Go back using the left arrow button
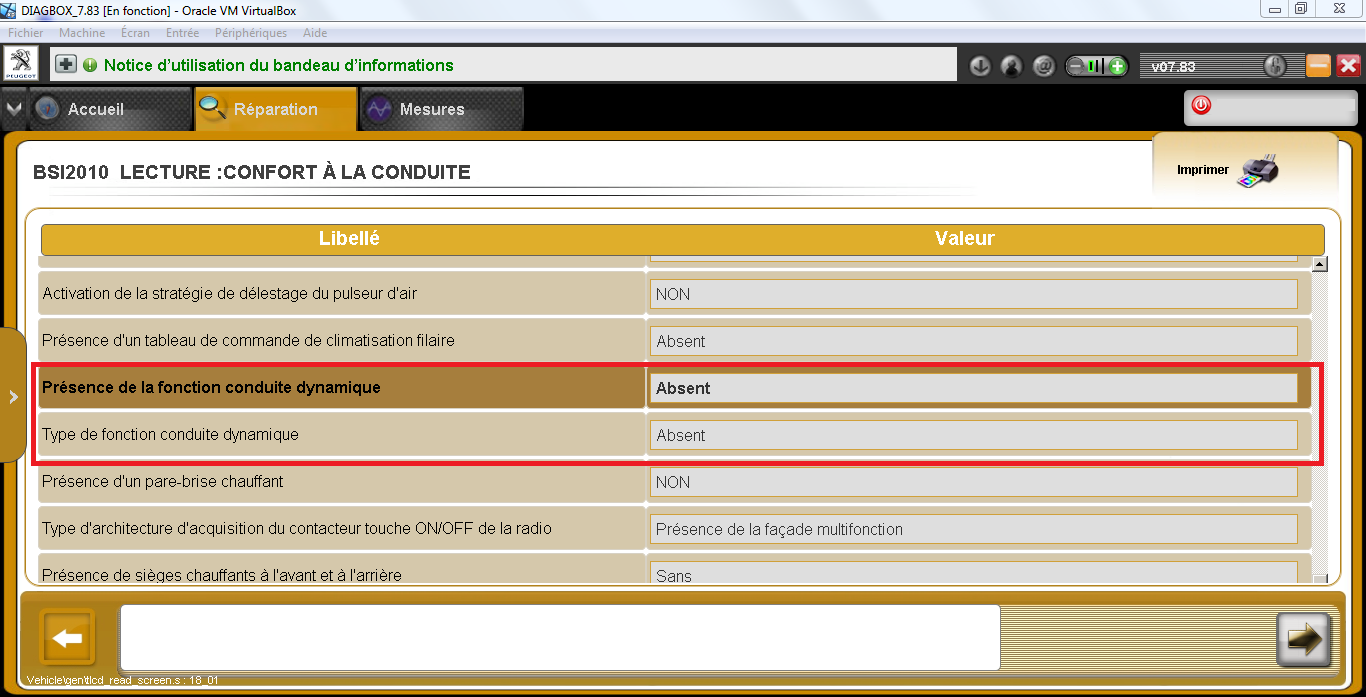Image resolution: width=1366 pixels, height=697 pixels. pyautogui.click(x=67, y=638)
